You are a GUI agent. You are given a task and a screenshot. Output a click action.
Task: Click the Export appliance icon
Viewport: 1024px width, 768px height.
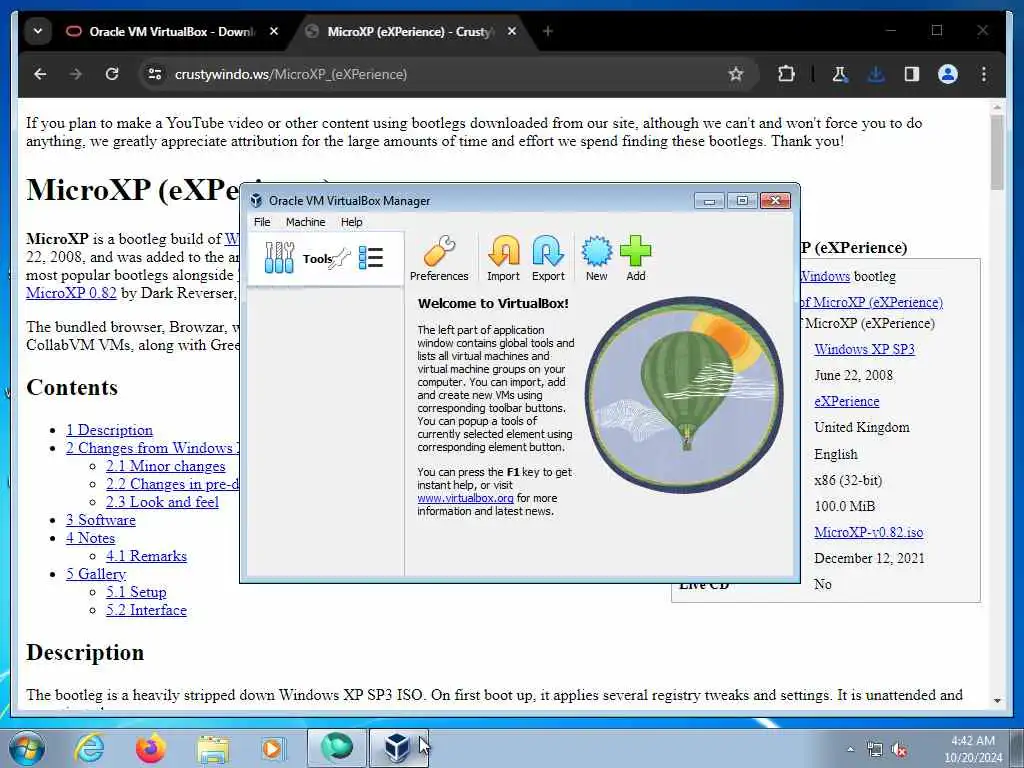click(x=548, y=258)
